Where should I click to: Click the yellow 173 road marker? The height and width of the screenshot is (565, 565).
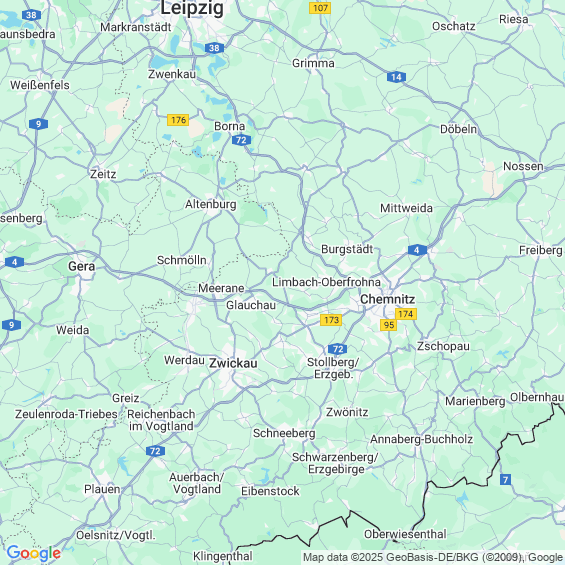tap(331, 320)
